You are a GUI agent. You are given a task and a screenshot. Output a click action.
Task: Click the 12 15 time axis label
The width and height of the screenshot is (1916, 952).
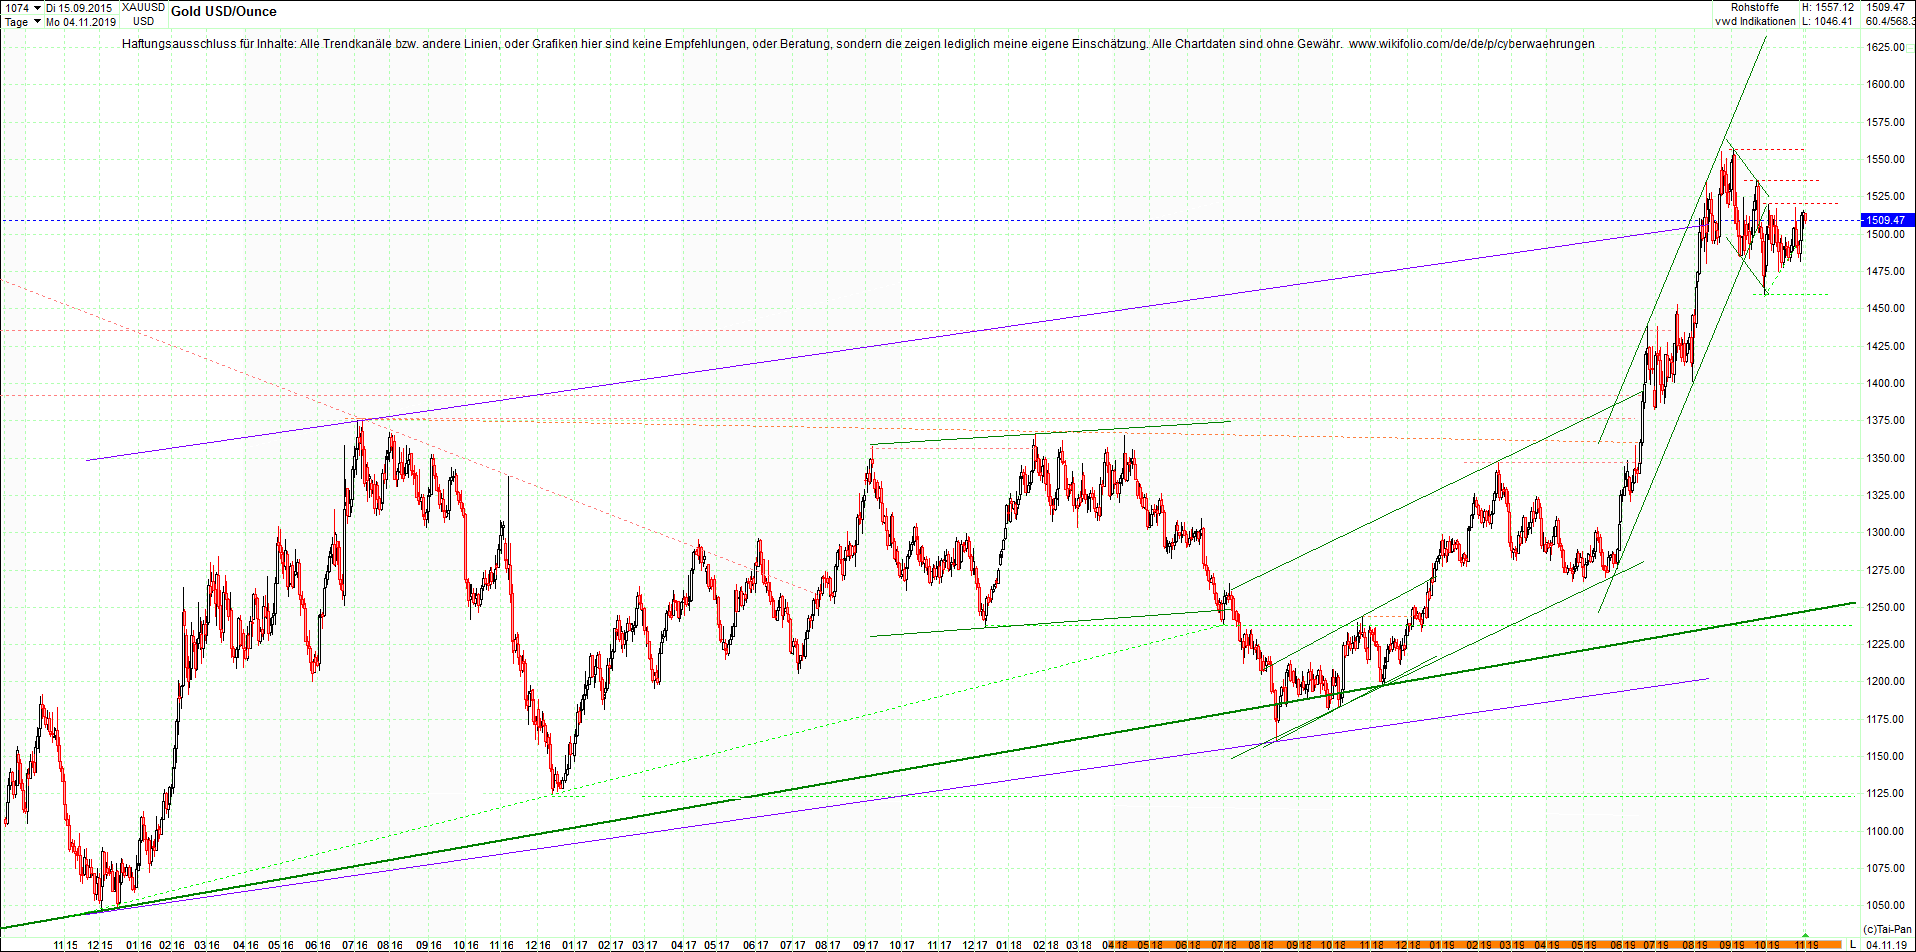point(99,945)
